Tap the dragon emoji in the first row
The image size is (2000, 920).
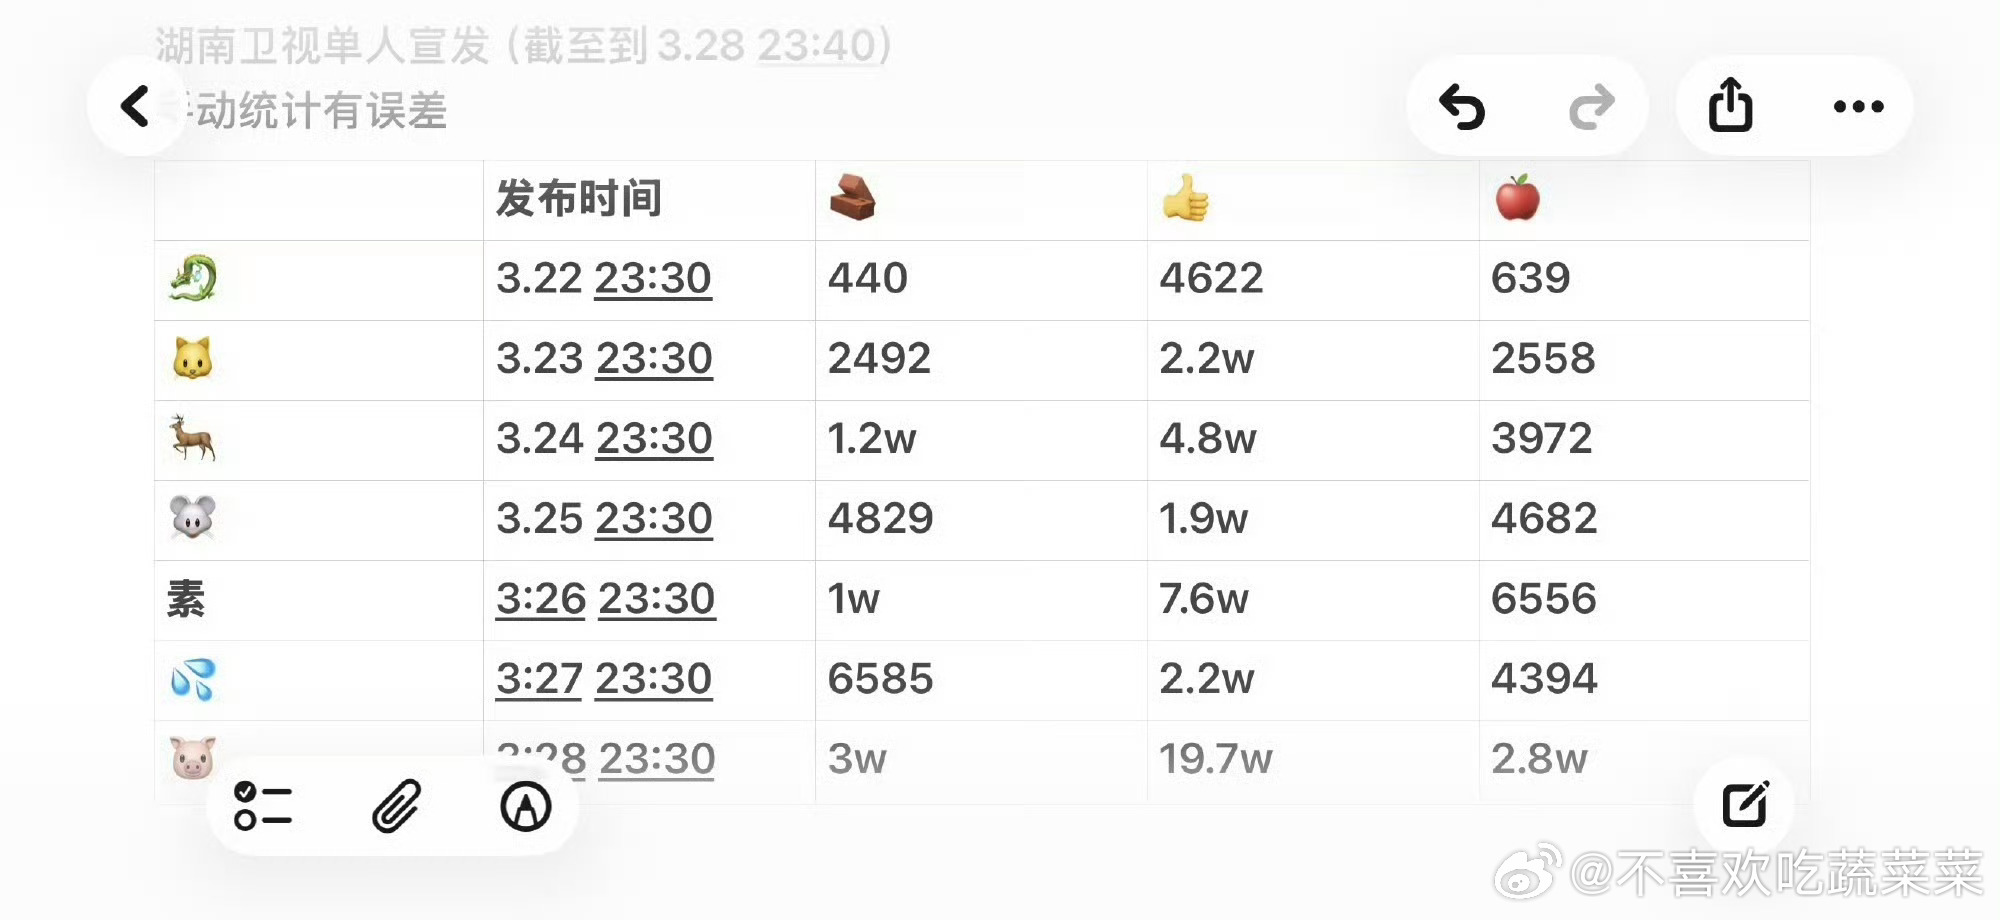pyautogui.click(x=196, y=278)
